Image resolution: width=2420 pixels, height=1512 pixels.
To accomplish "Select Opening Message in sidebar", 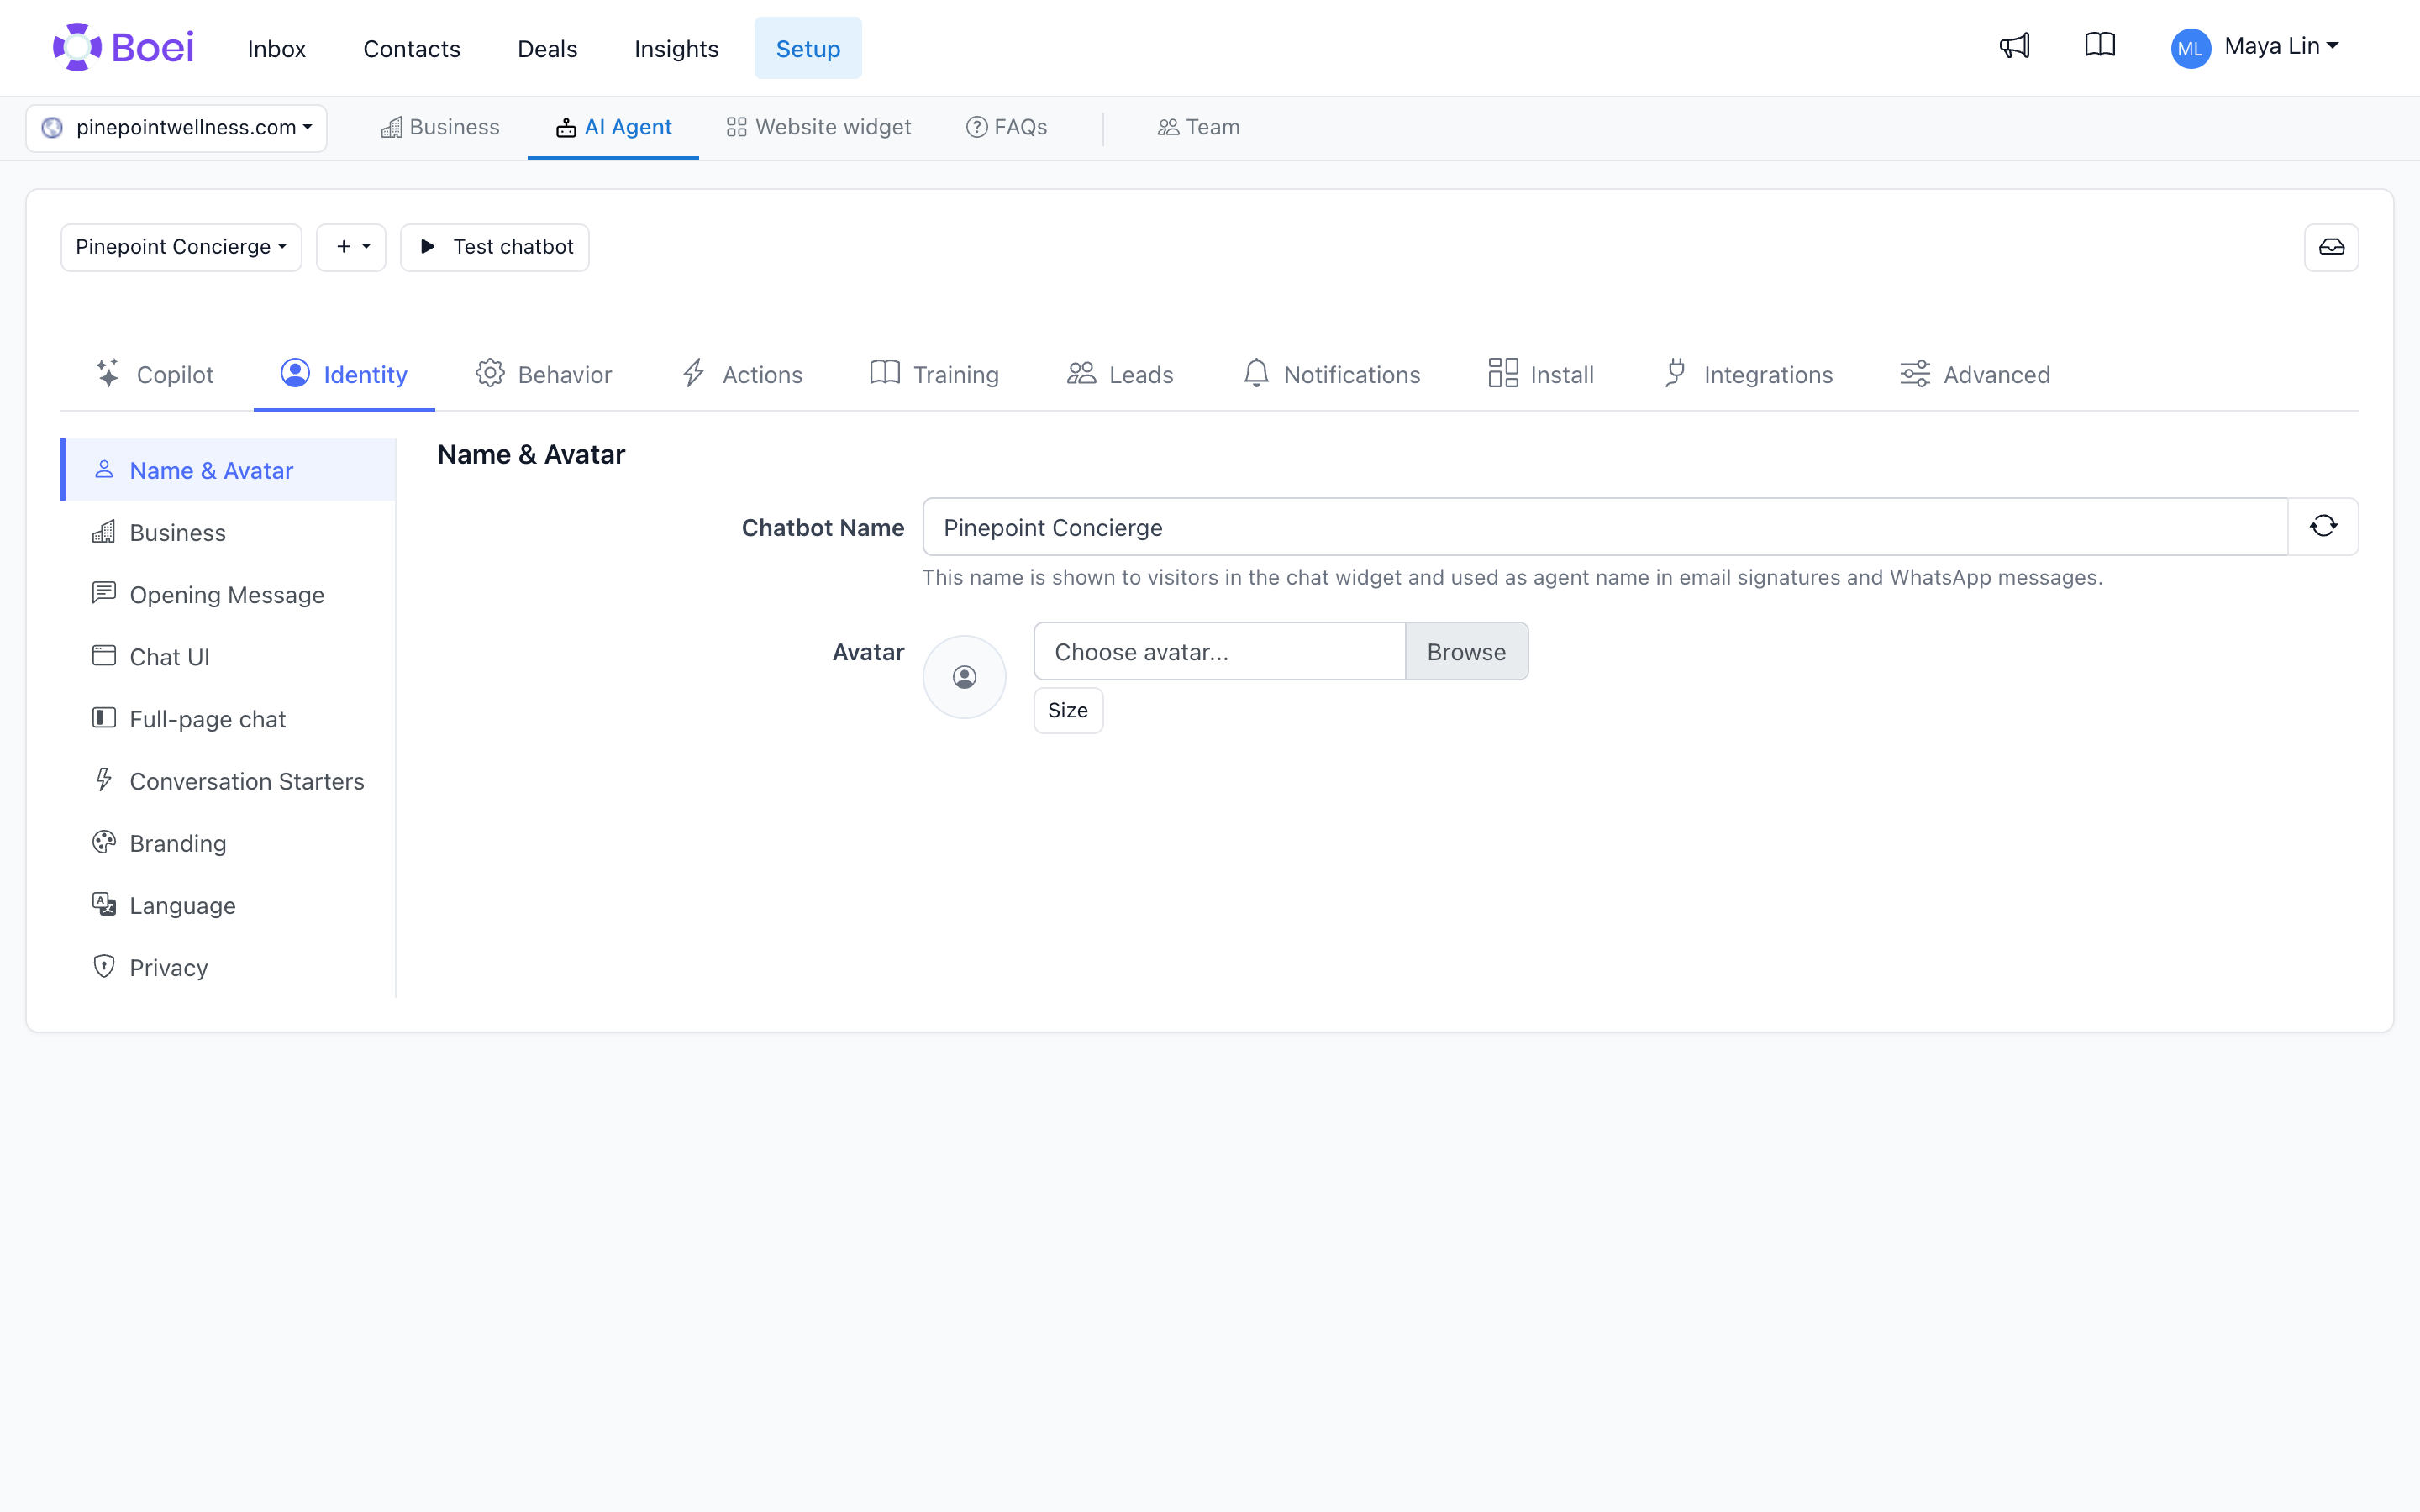I will 228,594.
